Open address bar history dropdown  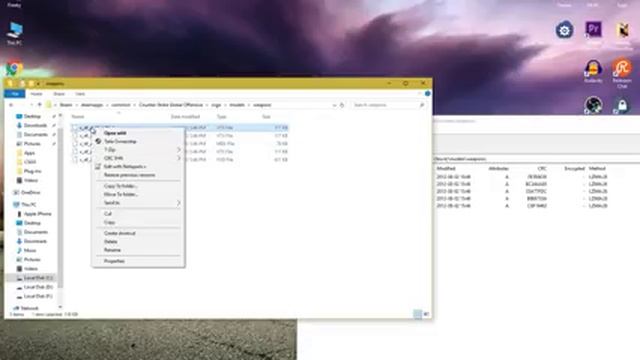click(x=334, y=105)
